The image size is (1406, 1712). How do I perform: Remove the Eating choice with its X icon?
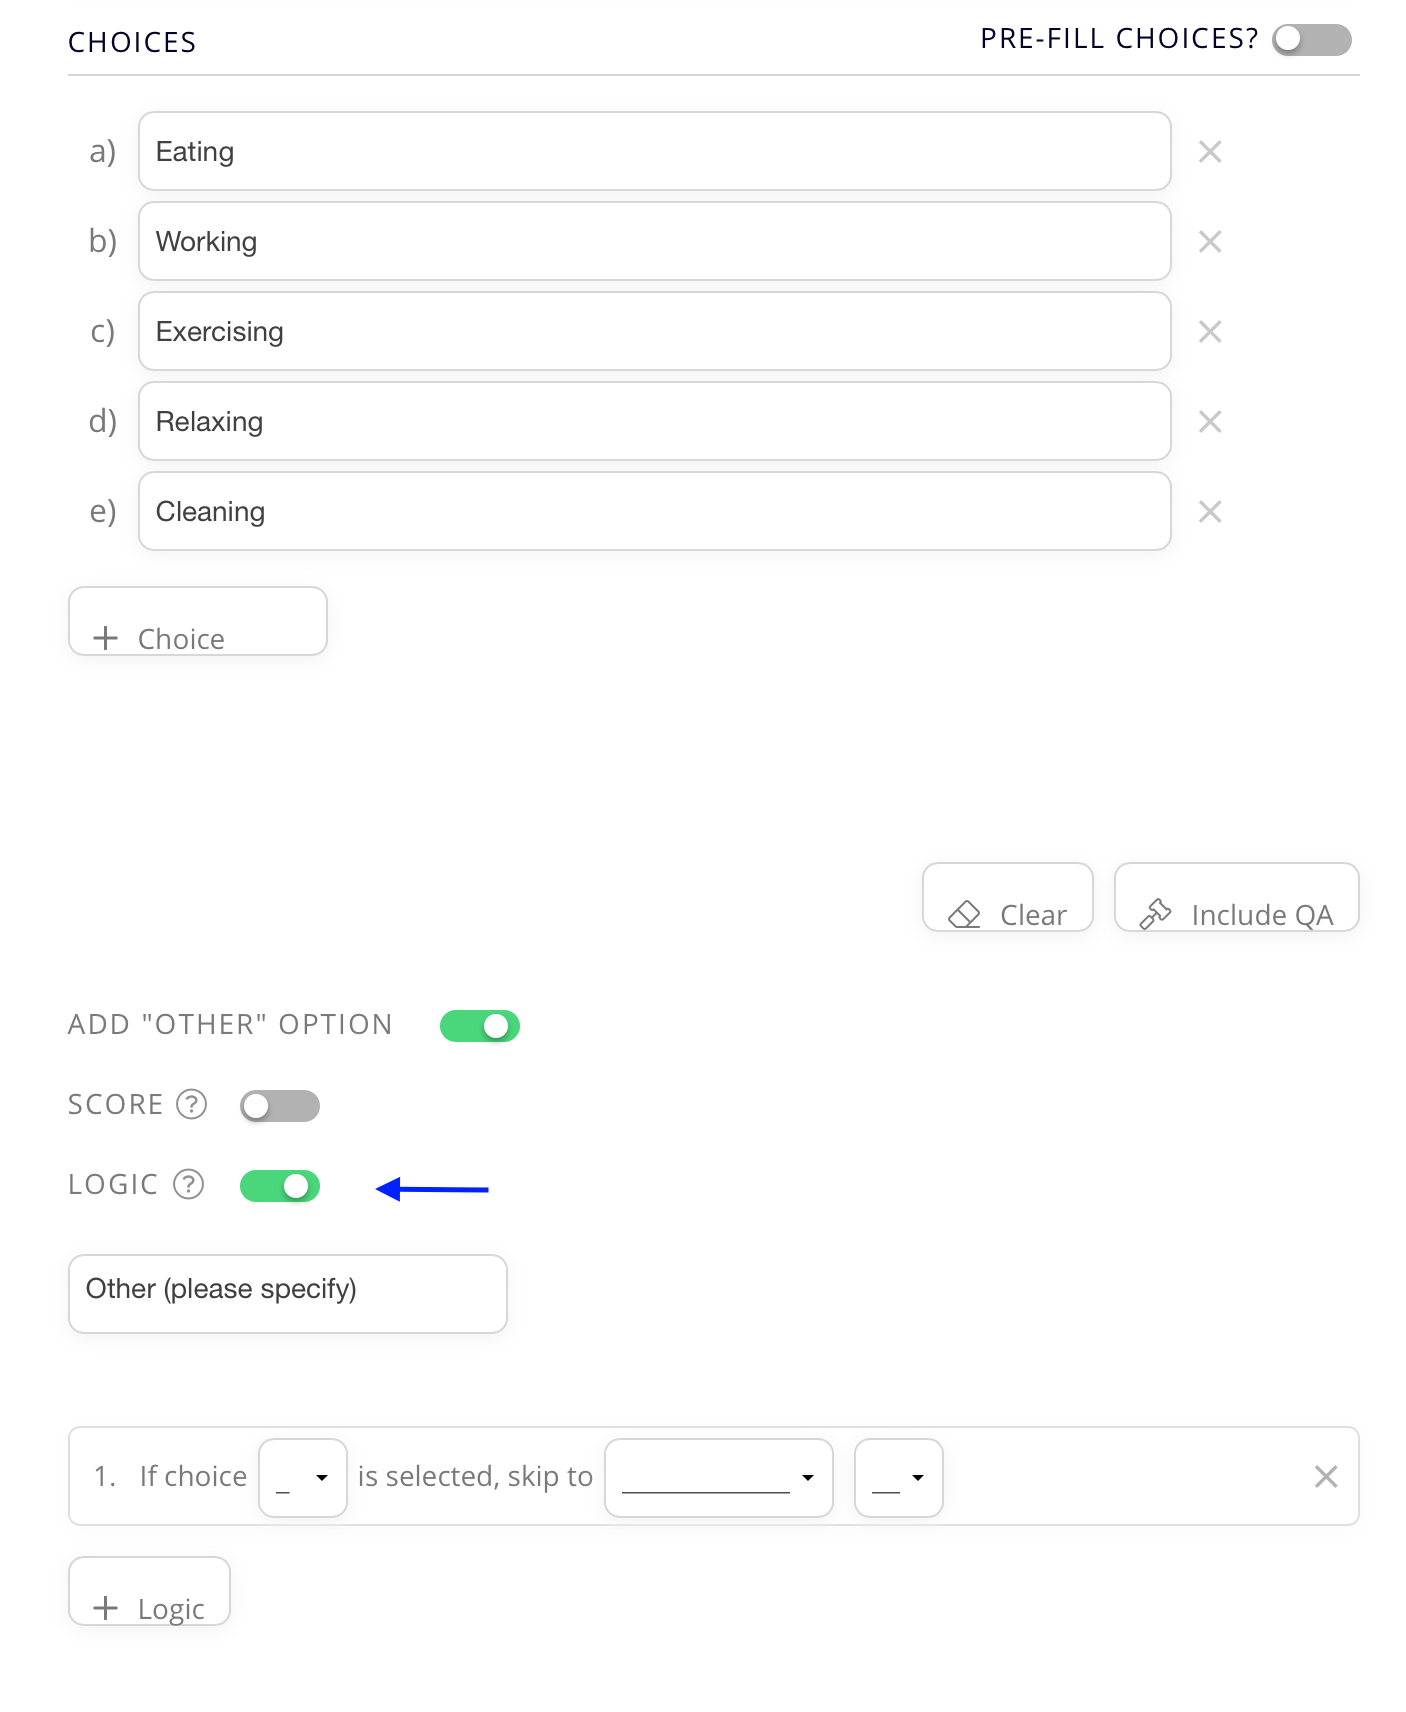point(1210,152)
